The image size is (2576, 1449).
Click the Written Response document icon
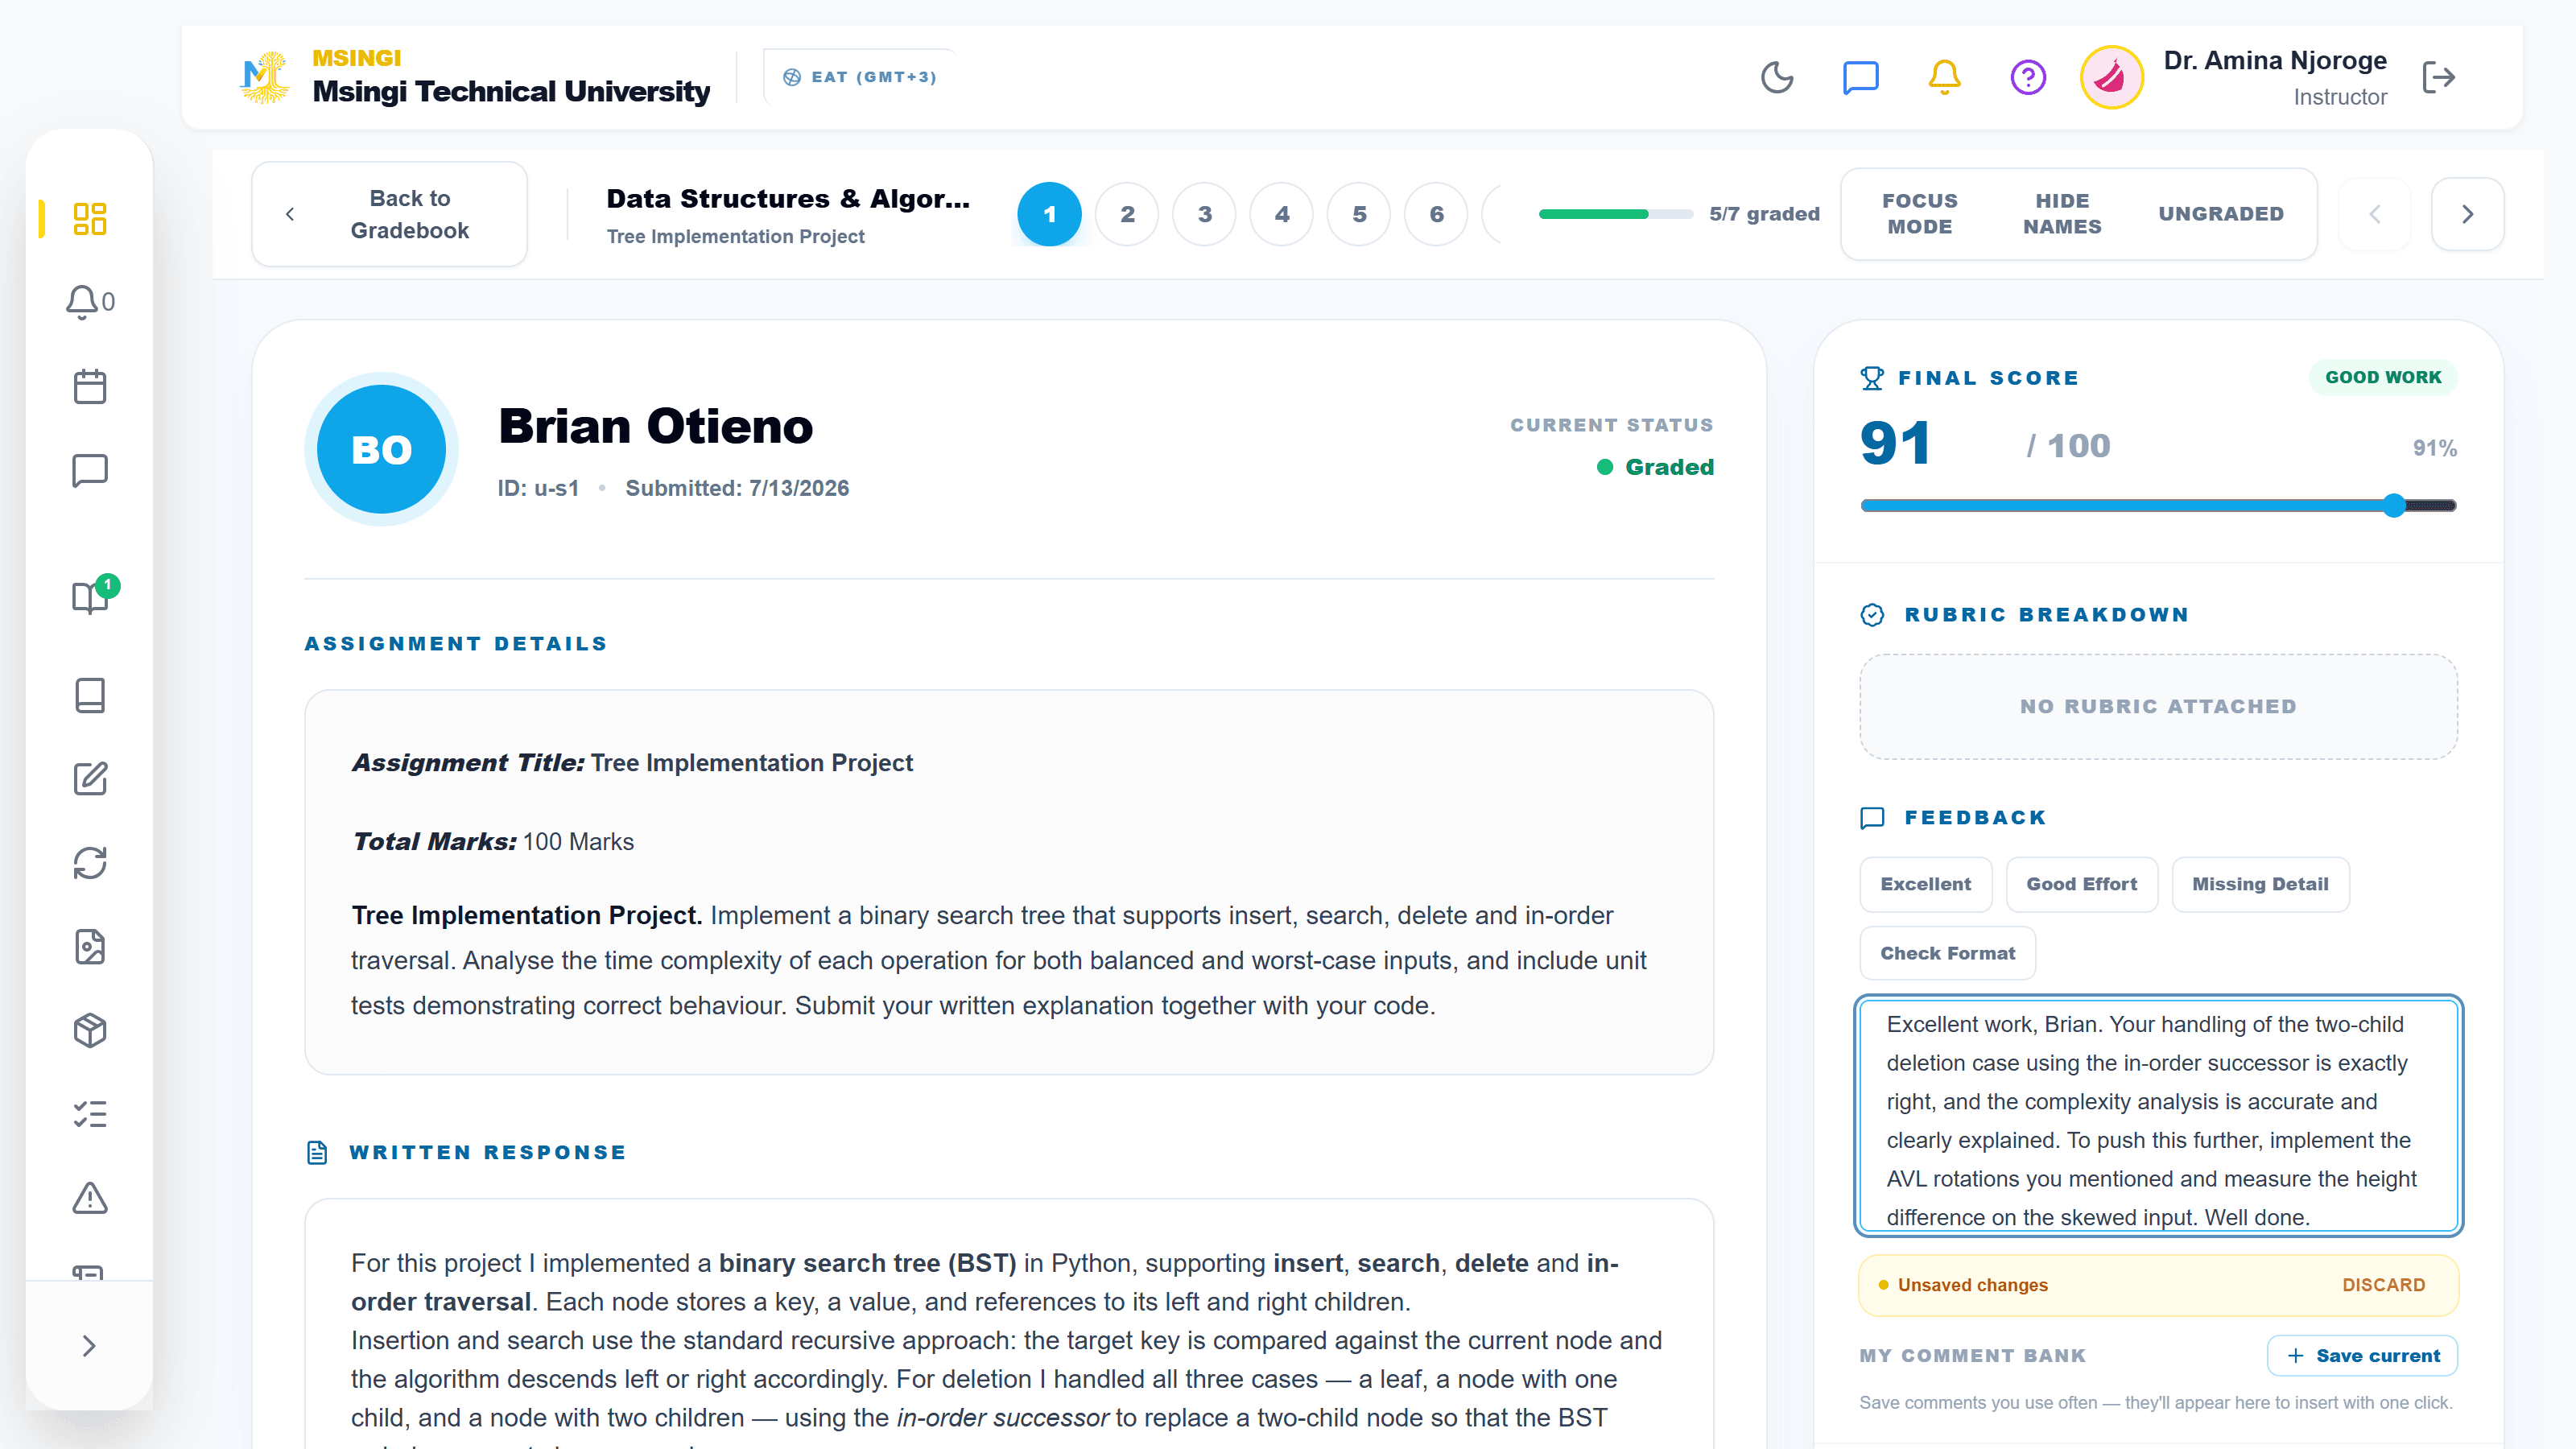point(317,1152)
